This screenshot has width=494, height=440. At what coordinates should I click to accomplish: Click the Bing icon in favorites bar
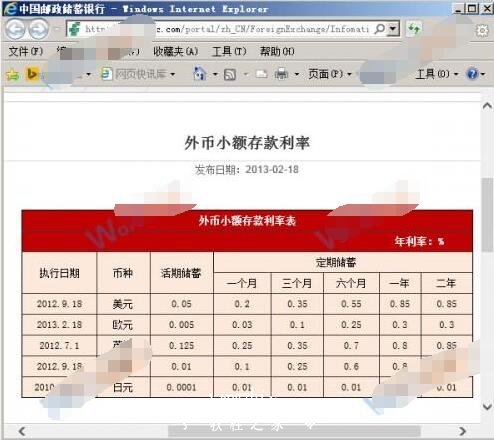point(32,74)
